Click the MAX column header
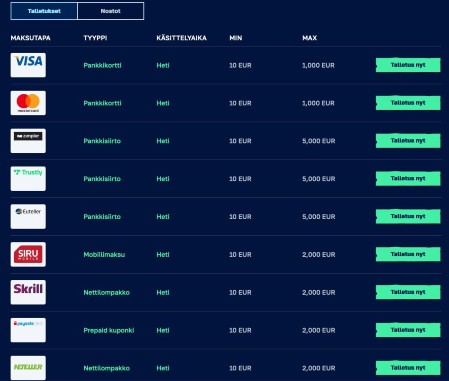 coord(310,38)
